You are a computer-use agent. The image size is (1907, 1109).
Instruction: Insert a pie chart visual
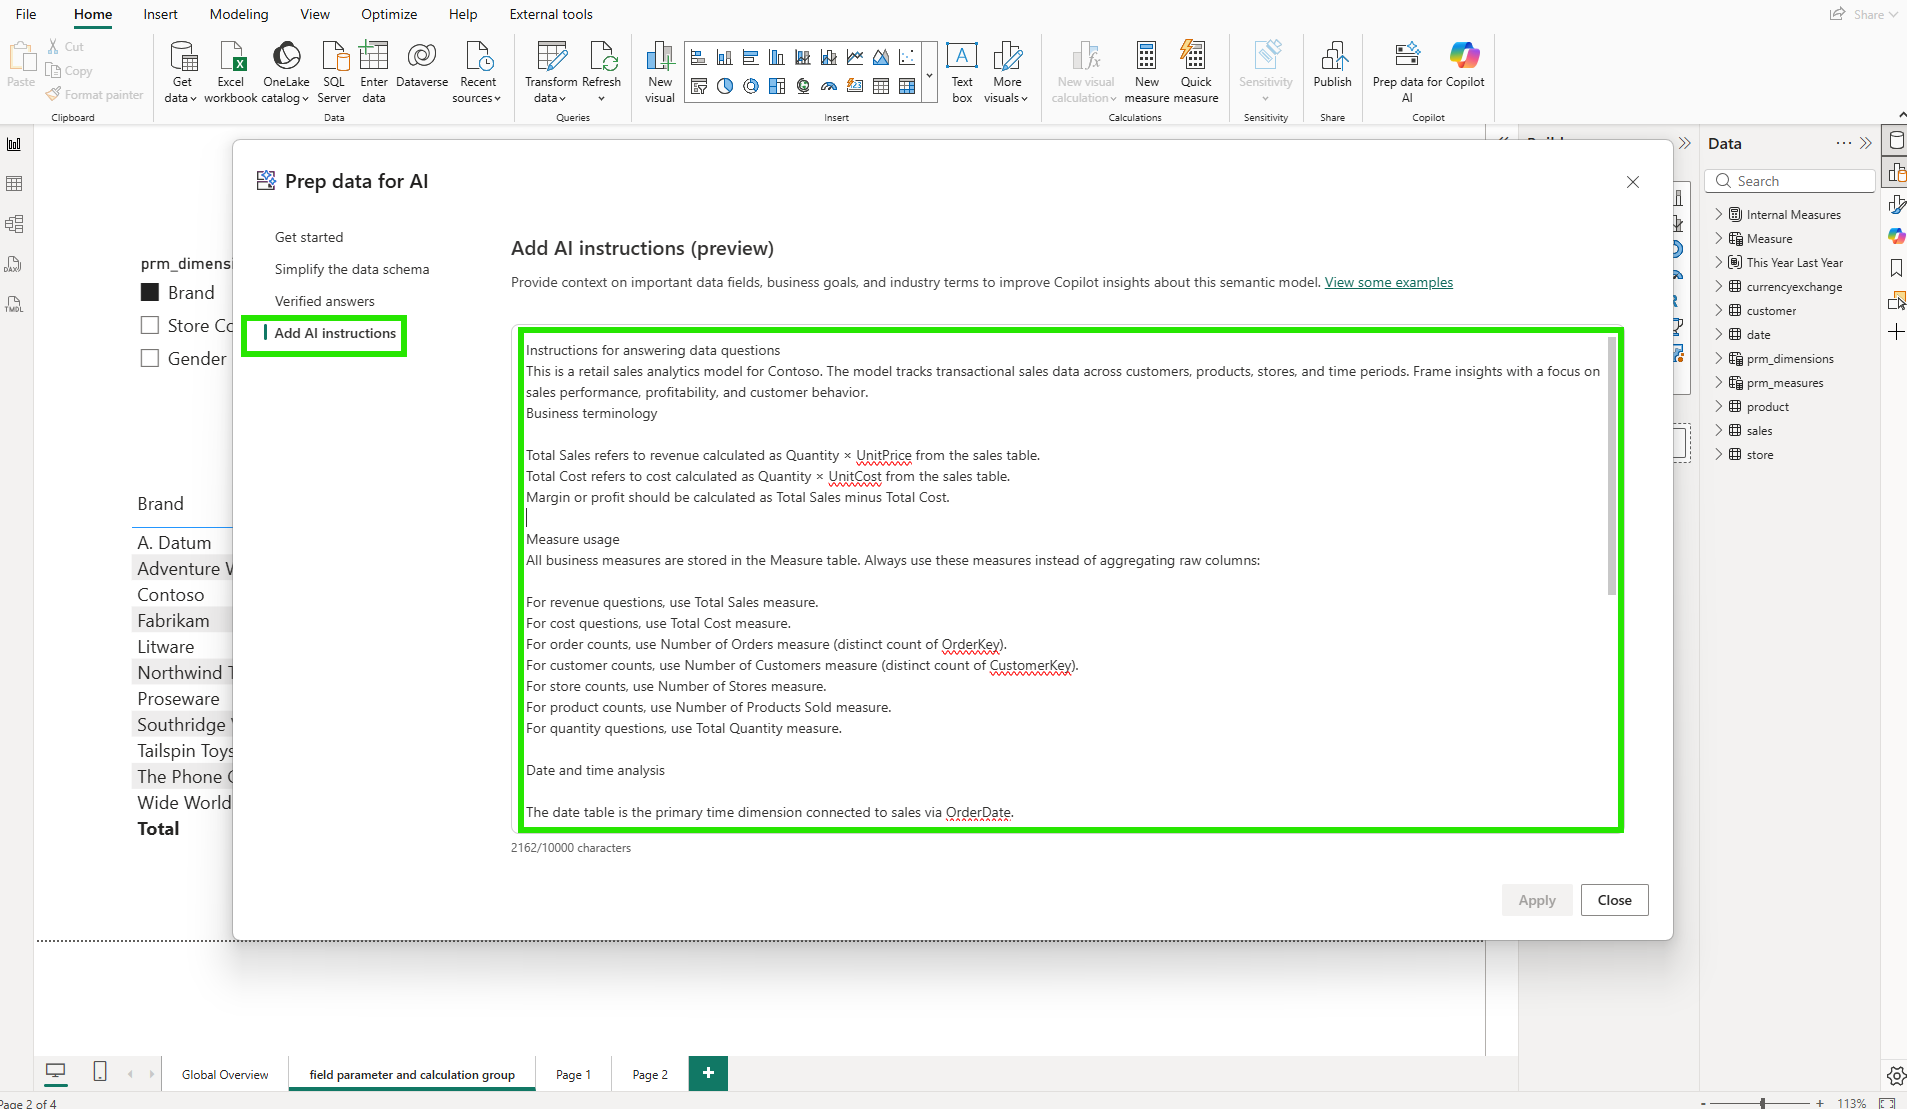click(725, 86)
